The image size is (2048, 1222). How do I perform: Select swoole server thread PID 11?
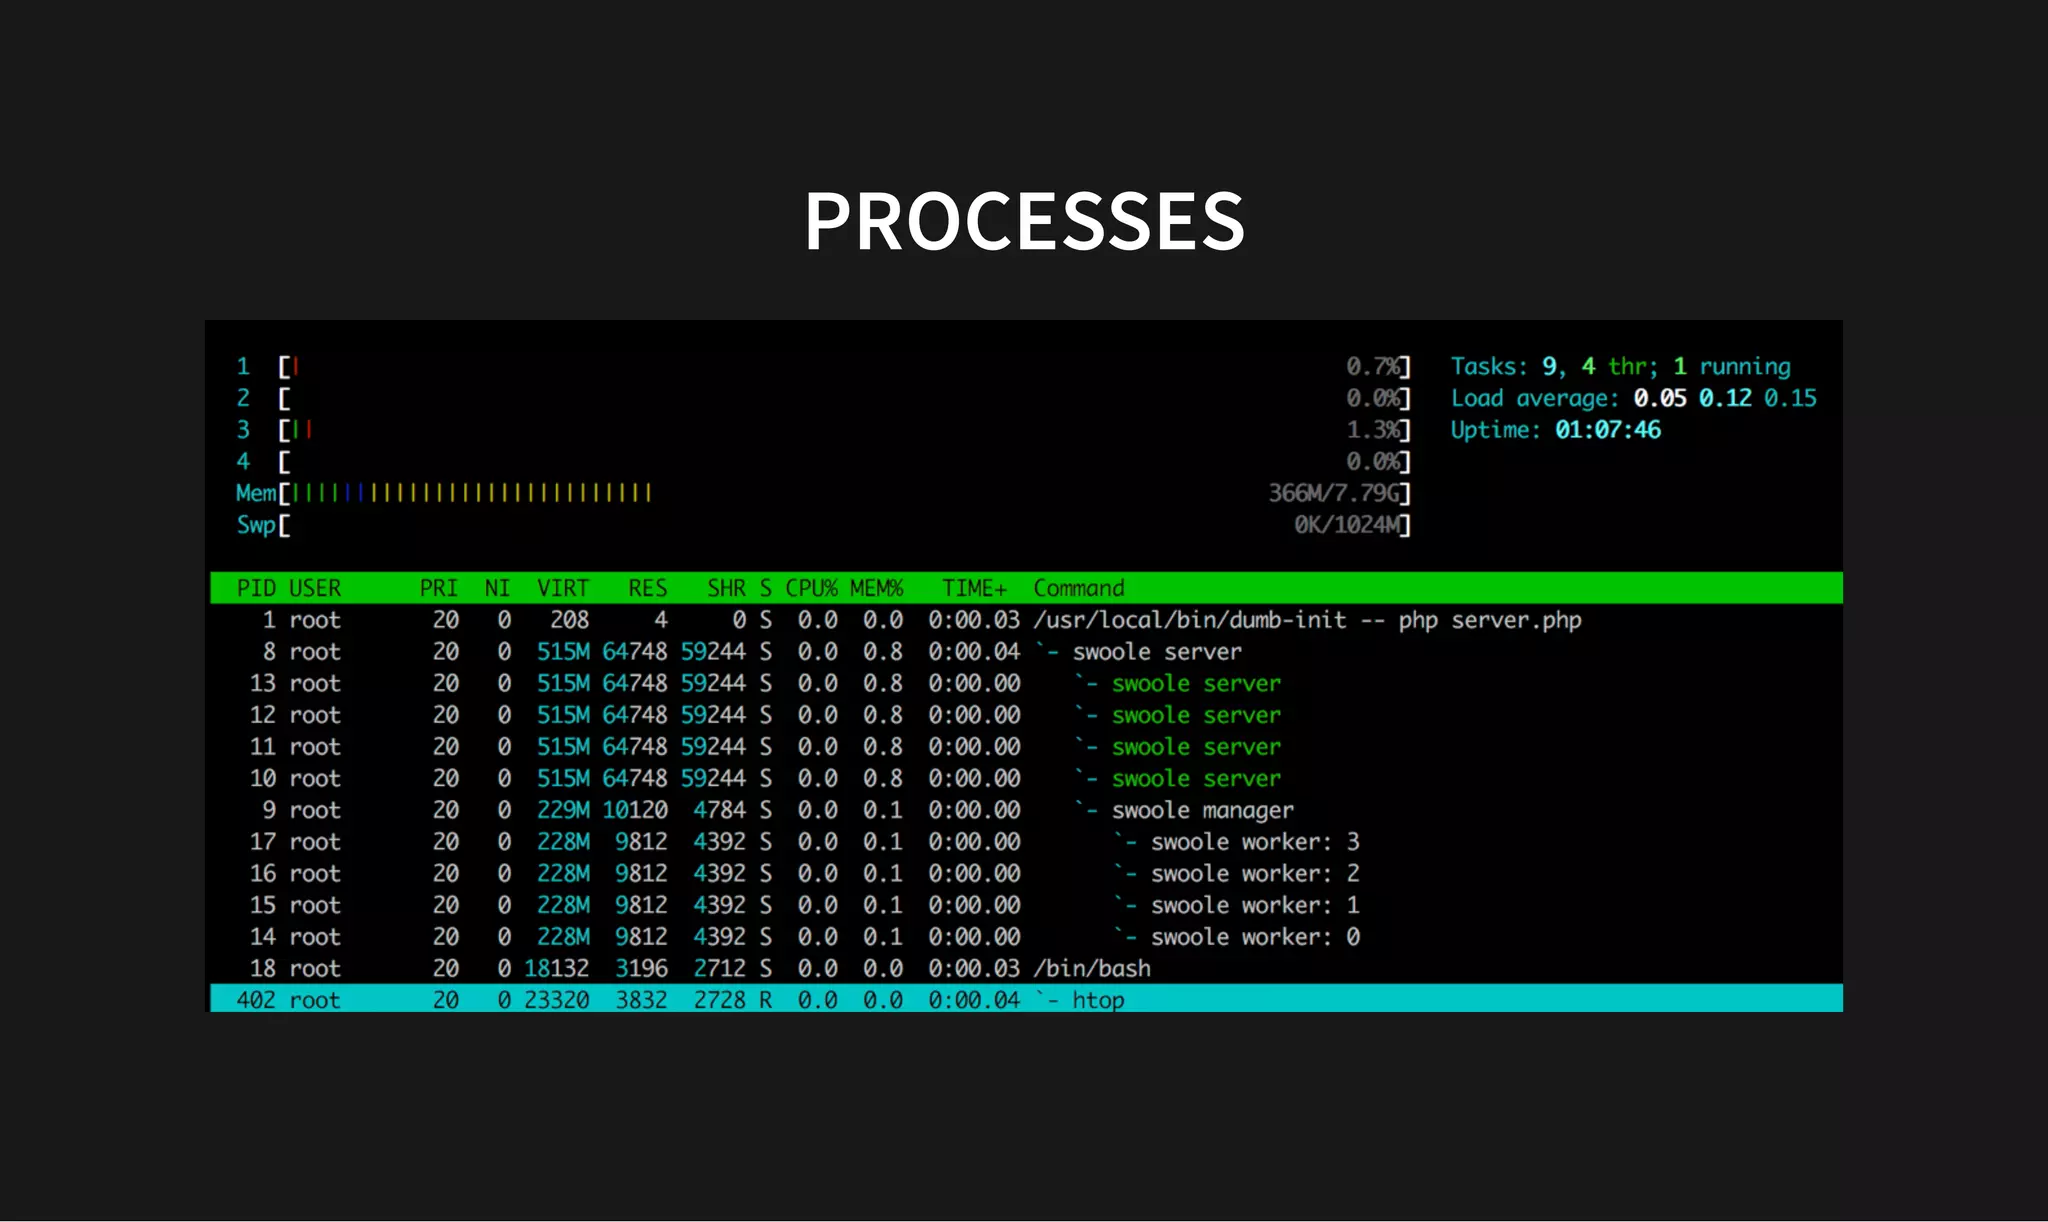[x=1026, y=747]
